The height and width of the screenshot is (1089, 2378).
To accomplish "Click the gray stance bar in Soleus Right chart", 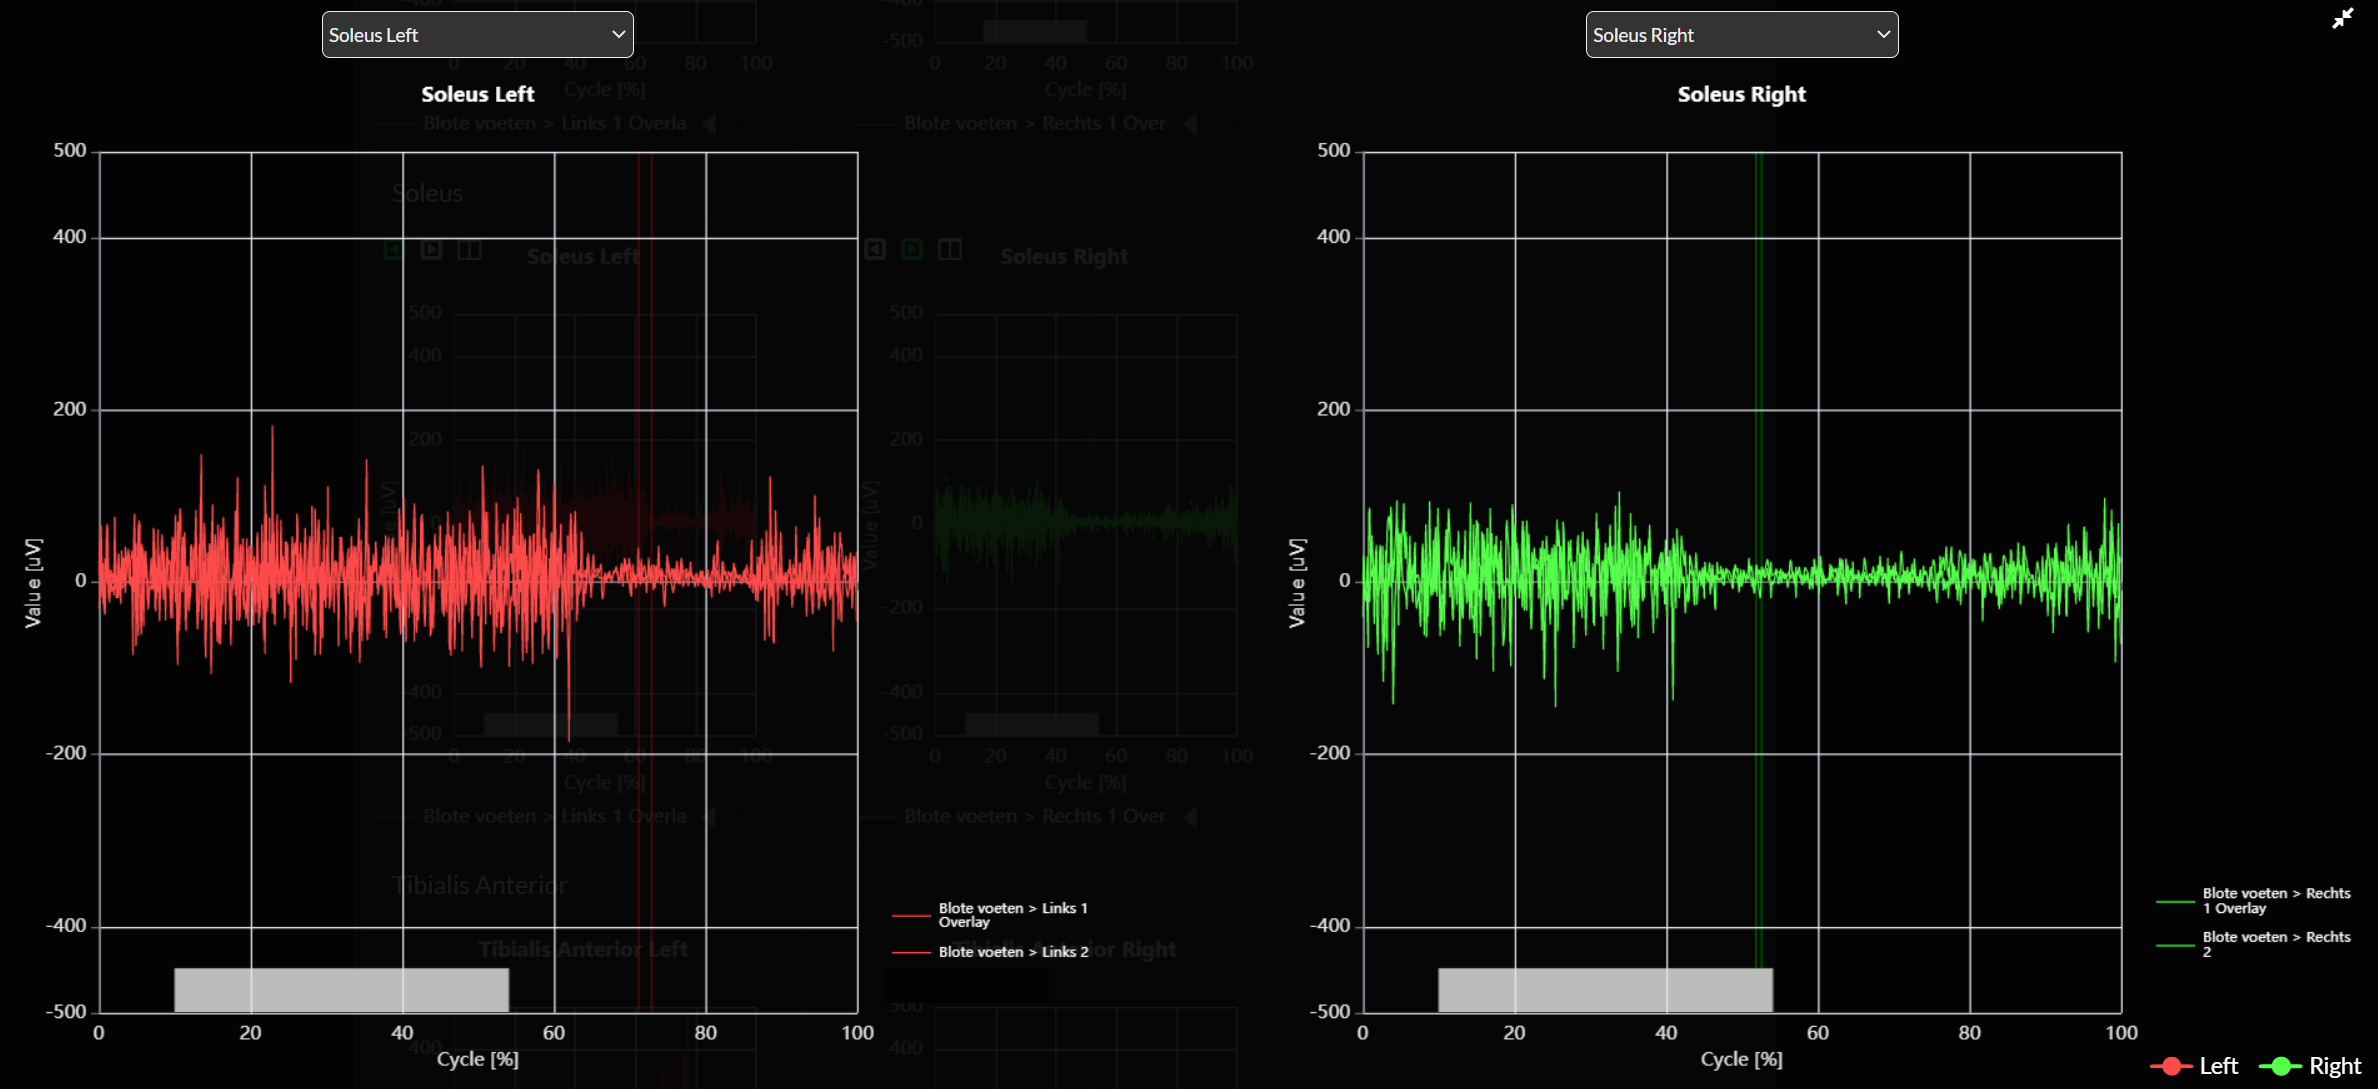I will tap(1605, 990).
